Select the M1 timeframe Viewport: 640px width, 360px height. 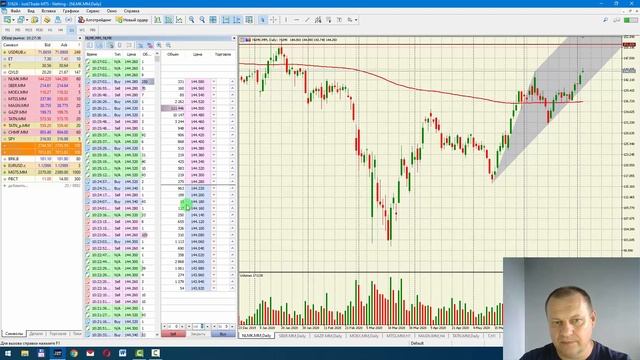[x=7, y=30]
